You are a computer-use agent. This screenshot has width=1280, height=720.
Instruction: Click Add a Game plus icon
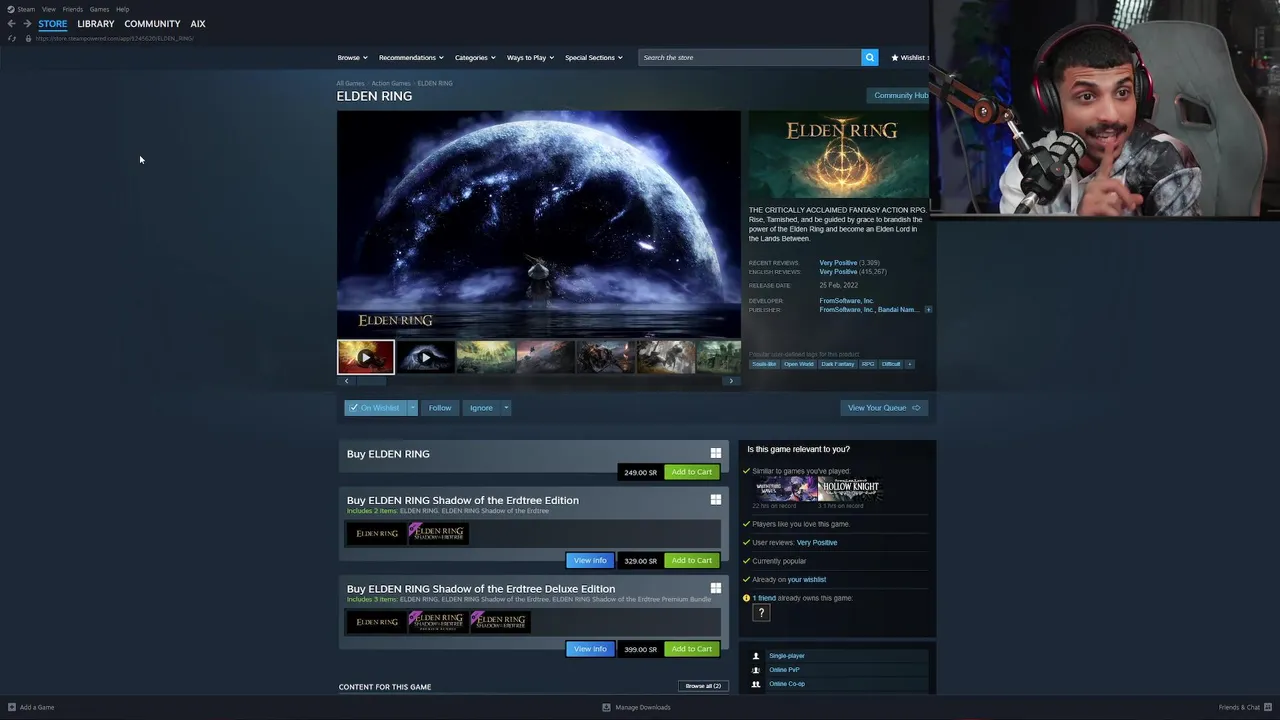point(12,707)
